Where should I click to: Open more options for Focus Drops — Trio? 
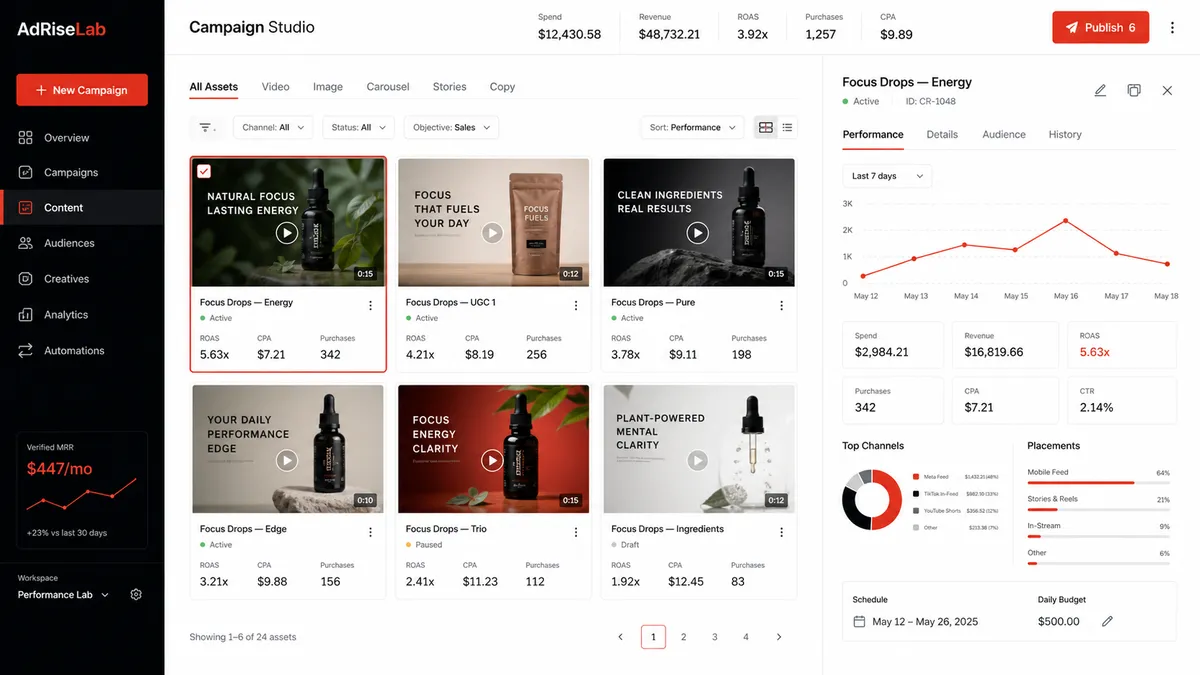576,533
